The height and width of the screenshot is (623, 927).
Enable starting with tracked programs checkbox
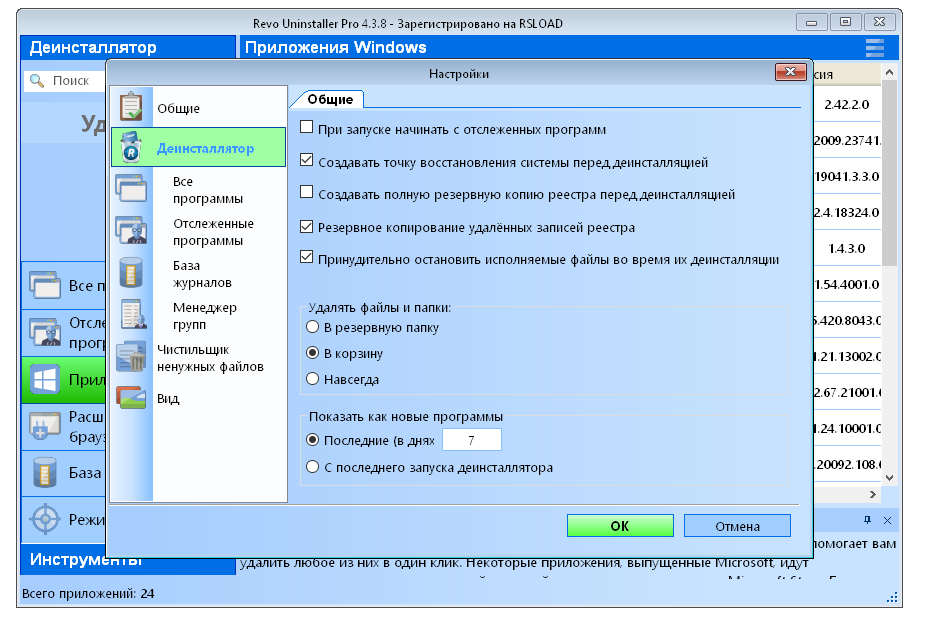click(x=306, y=127)
